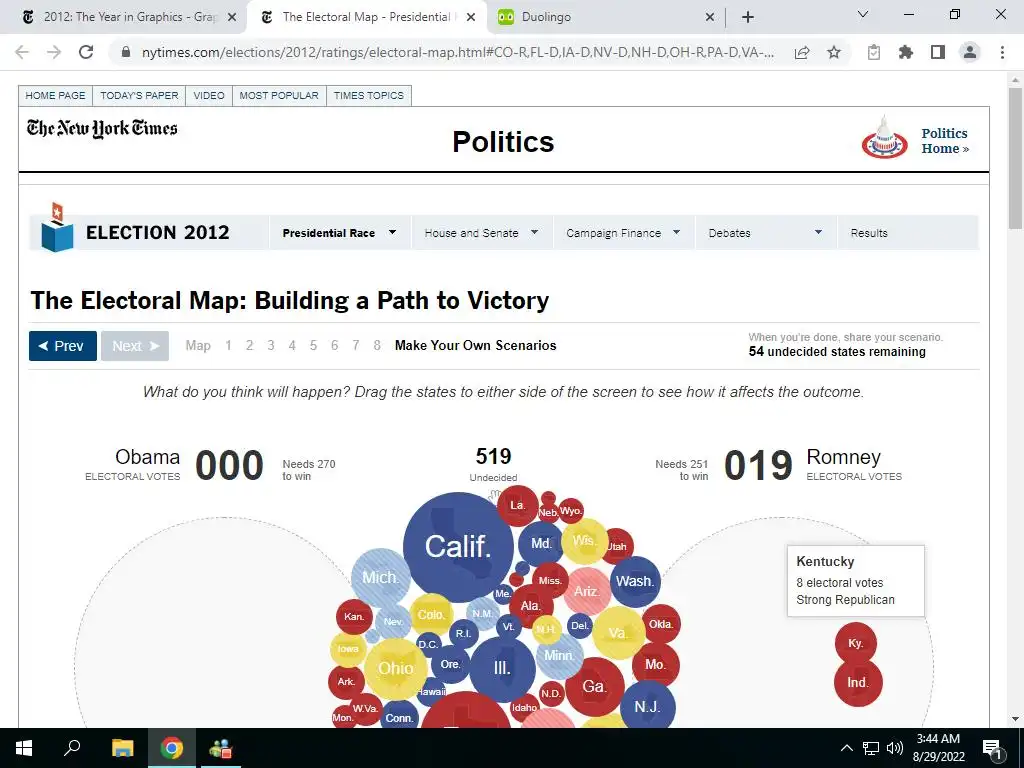Click the Prev button

click(x=63, y=346)
